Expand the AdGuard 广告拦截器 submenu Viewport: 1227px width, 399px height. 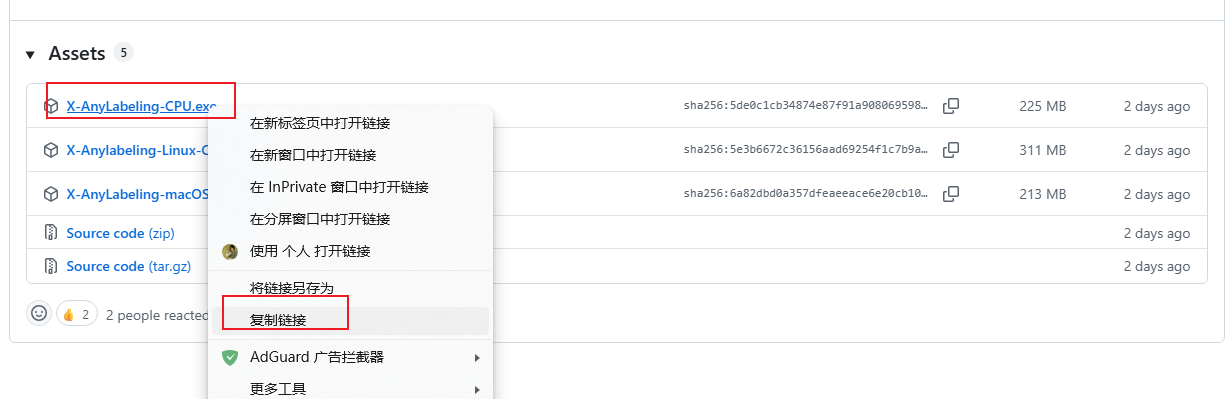click(349, 357)
